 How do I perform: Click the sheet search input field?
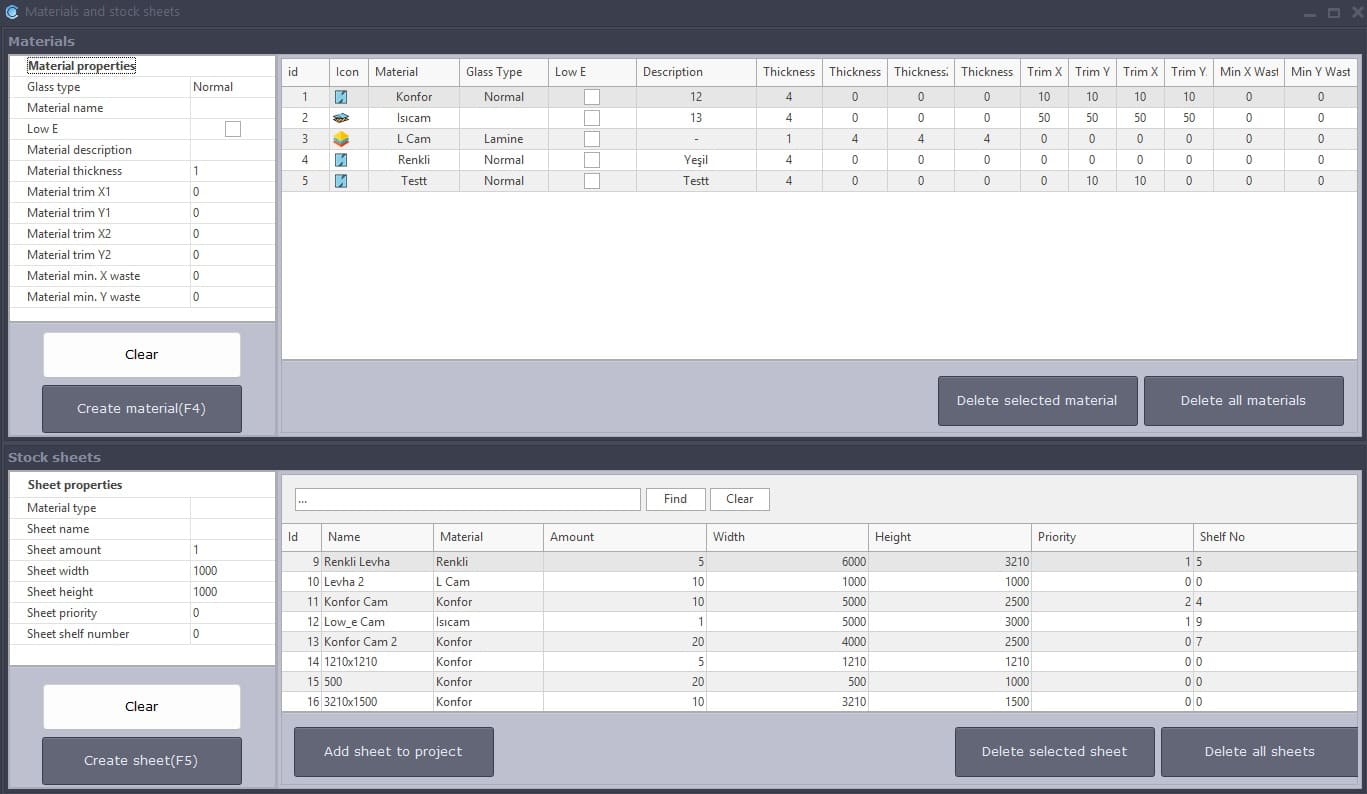click(x=466, y=499)
